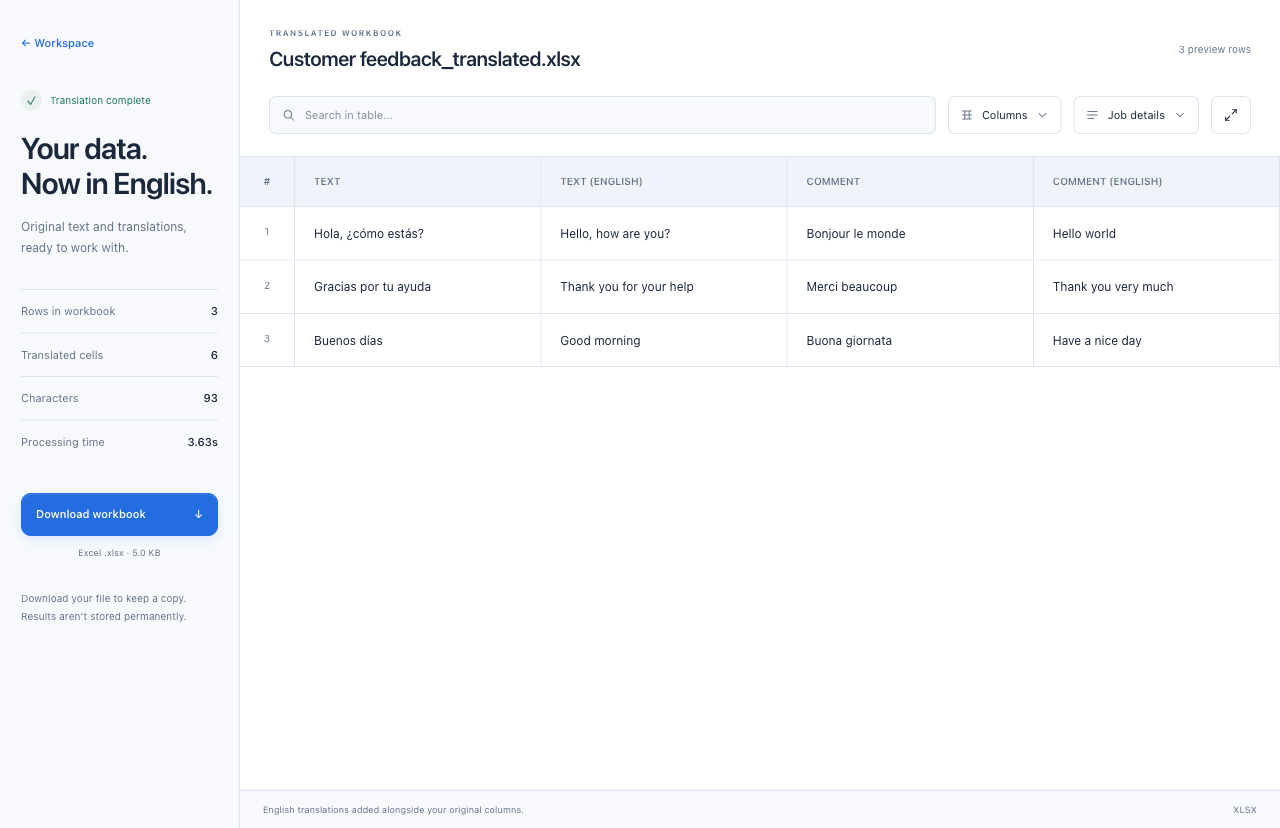The image size is (1280, 828).
Task: Open the Columns dropdown
Action: click(x=1004, y=115)
